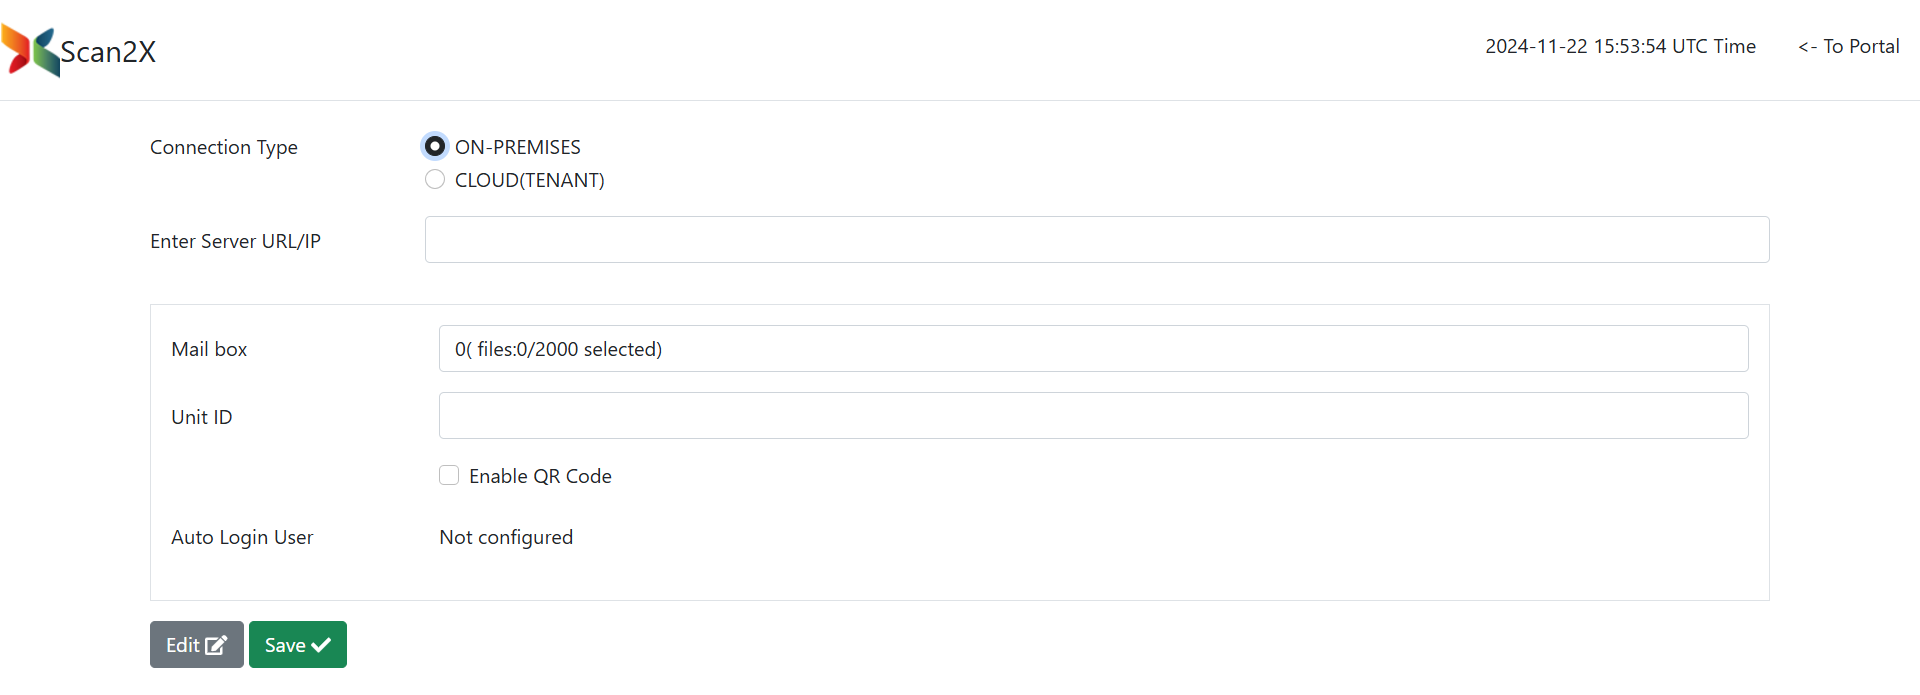Open the Mail box files selection field
This screenshot has width=1920, height=695.
pos(1093,349)
